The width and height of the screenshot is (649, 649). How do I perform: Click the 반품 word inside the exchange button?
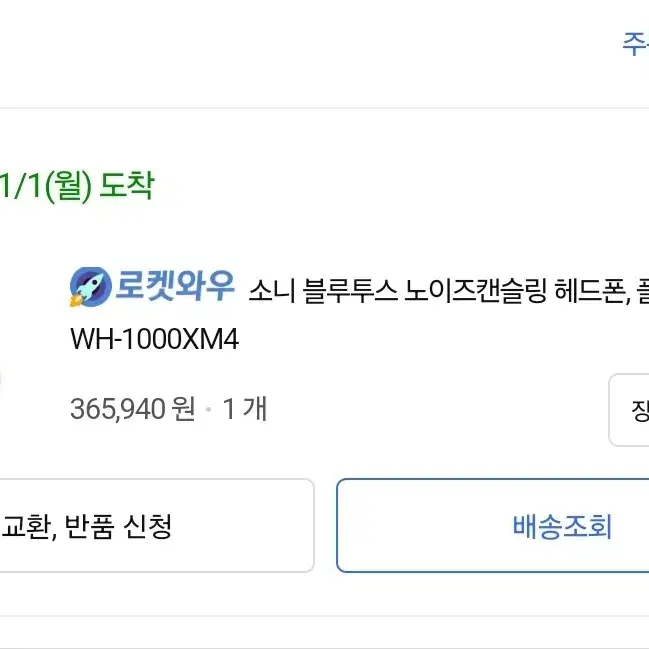pyautogui.click(x=89, y=526)
